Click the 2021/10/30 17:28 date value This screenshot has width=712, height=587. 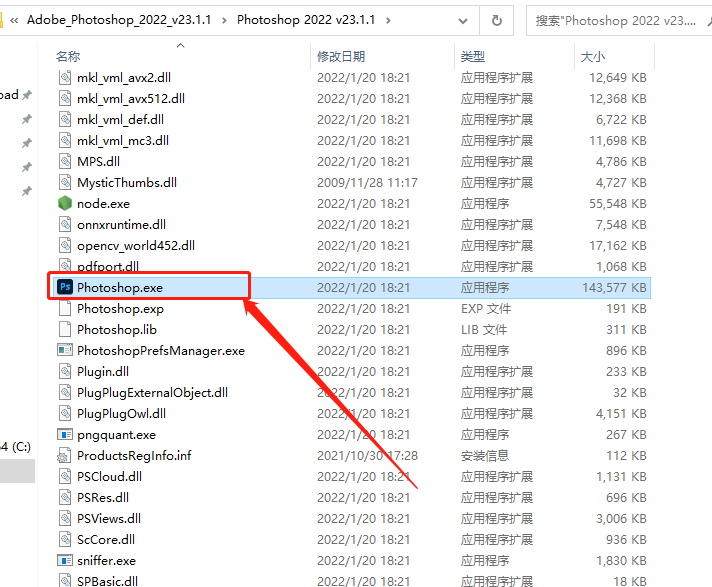tap(367, 455)
